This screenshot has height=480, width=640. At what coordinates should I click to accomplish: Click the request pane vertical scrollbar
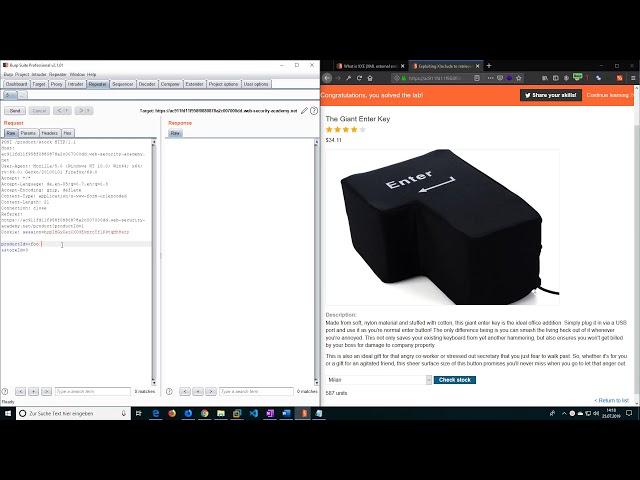[x=153, y=261]
